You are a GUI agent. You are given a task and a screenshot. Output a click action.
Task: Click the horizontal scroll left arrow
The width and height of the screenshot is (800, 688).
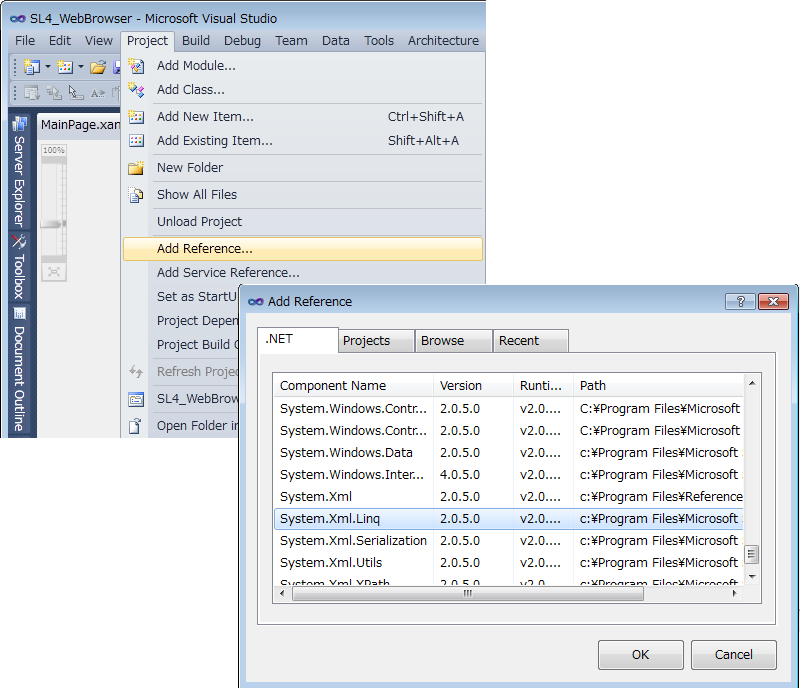[x=282, y=594]
